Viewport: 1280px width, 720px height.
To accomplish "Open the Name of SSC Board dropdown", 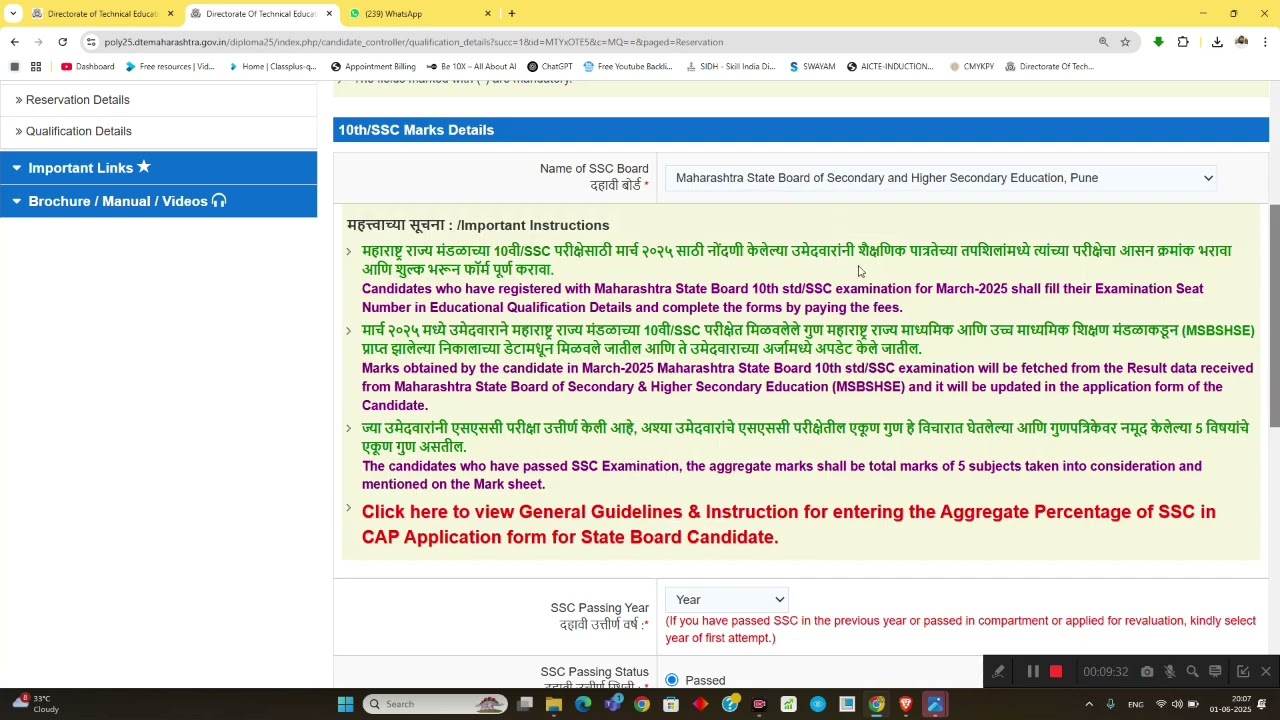I will pos(940,178).
